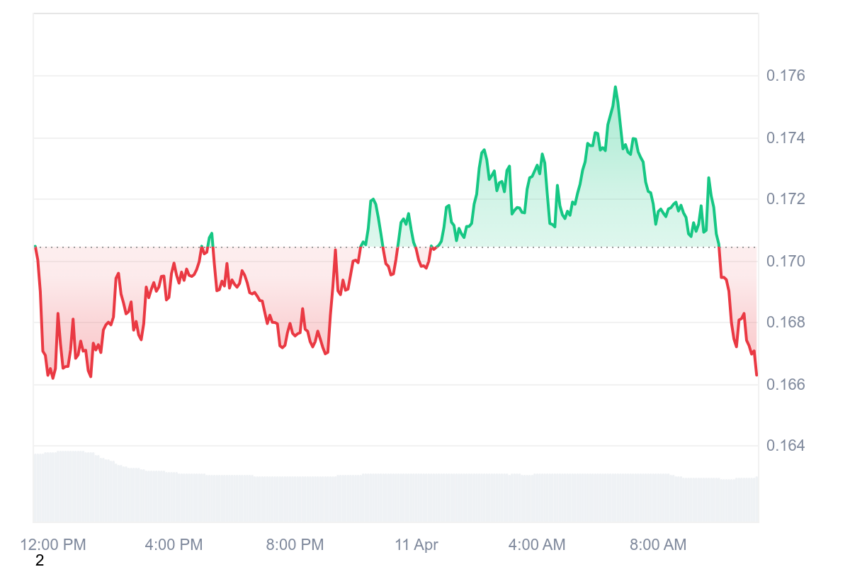Select the 12:00 PM time label
Image resolution: width=850 pixels, height=567 pixels.
[x=53, y=545]
